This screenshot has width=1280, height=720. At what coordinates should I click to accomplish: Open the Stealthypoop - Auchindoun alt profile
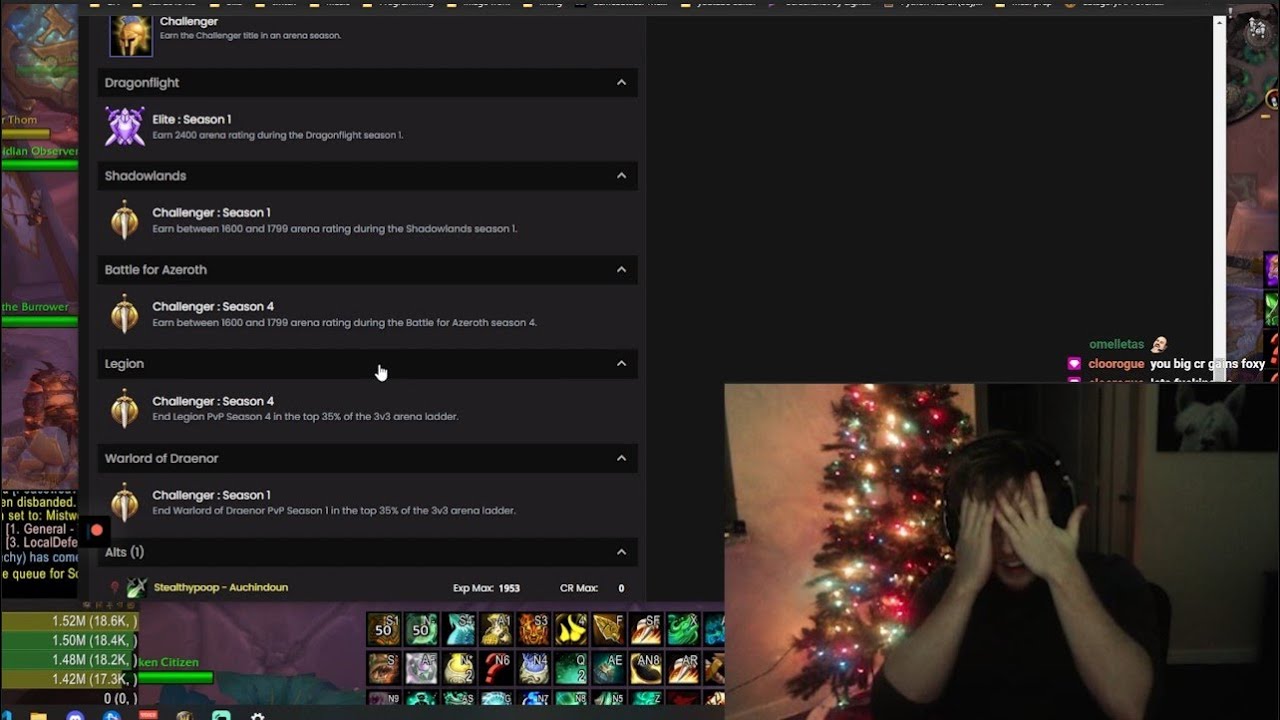(x=221, y=587)
